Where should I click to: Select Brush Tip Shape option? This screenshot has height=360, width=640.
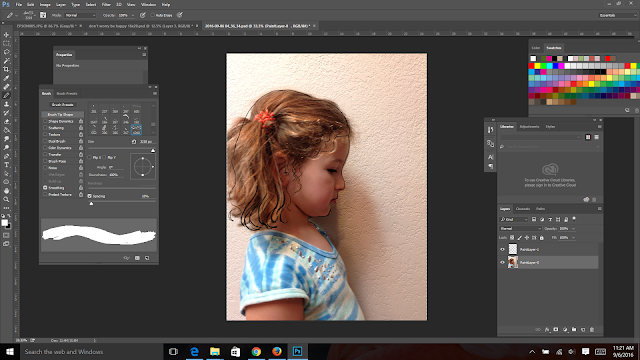click(x=60, y=115)
